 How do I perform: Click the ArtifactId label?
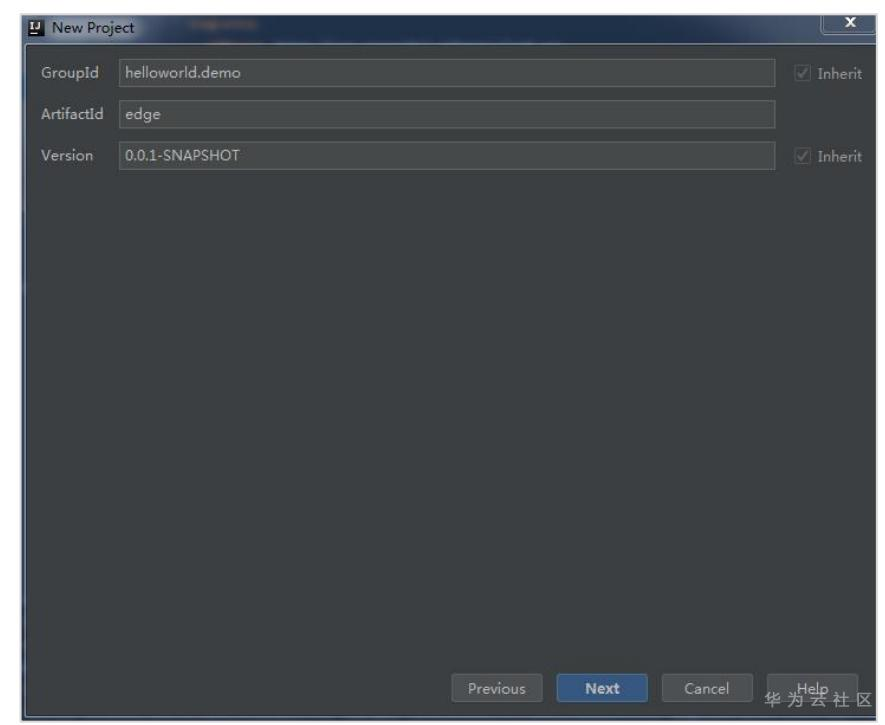[72, 114]
